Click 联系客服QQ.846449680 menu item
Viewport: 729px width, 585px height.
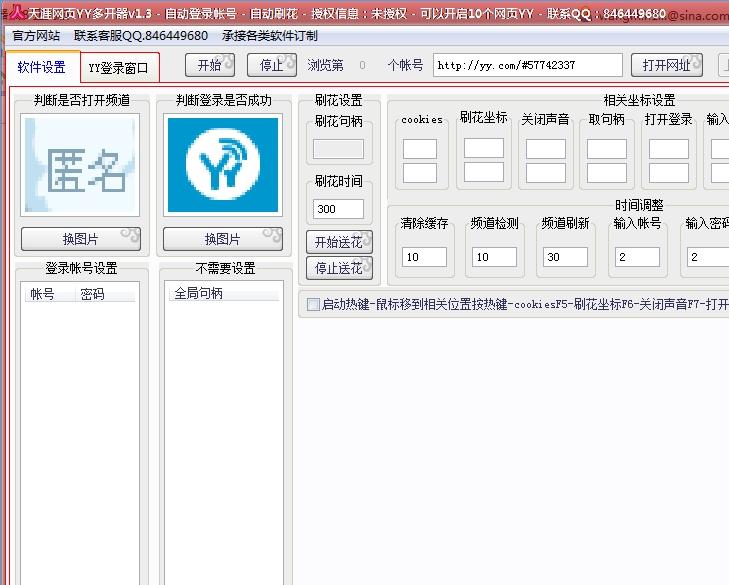(x=141, y=35)
